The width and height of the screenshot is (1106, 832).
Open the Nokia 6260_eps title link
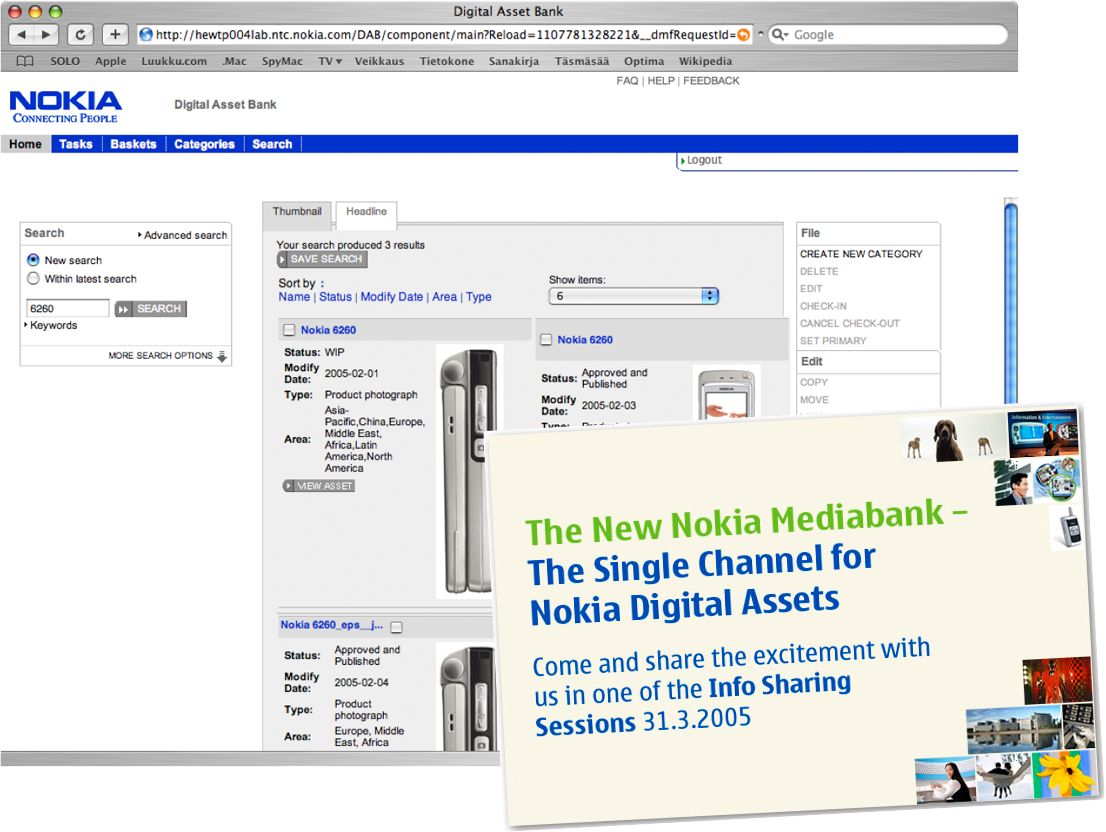coord(332,625)
